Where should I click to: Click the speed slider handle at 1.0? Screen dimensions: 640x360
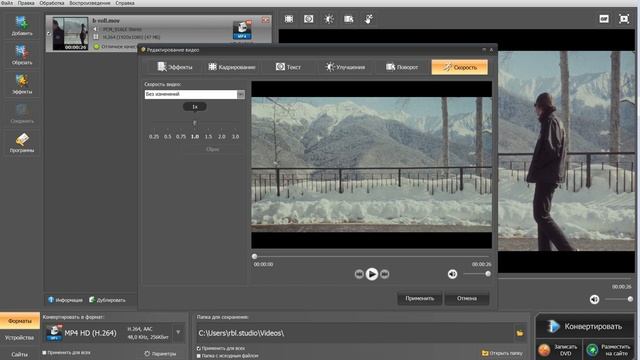[x=195, y=123]
